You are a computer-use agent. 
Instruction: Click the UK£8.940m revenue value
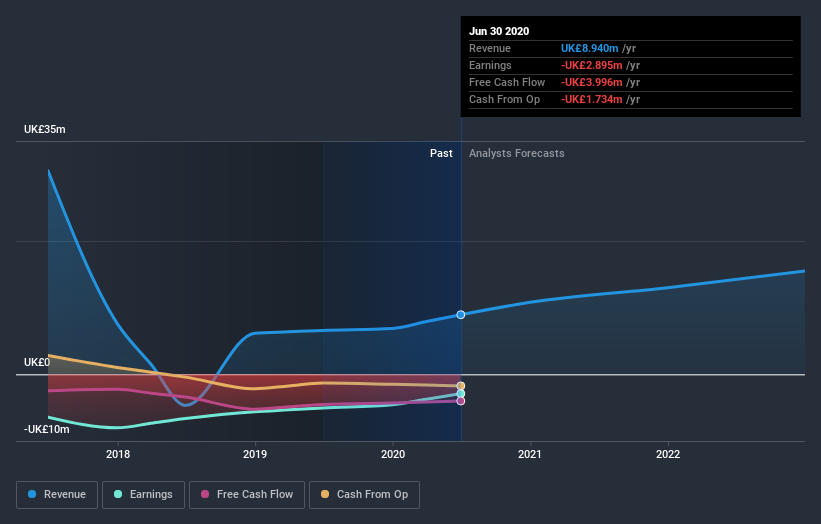(590, 48)
